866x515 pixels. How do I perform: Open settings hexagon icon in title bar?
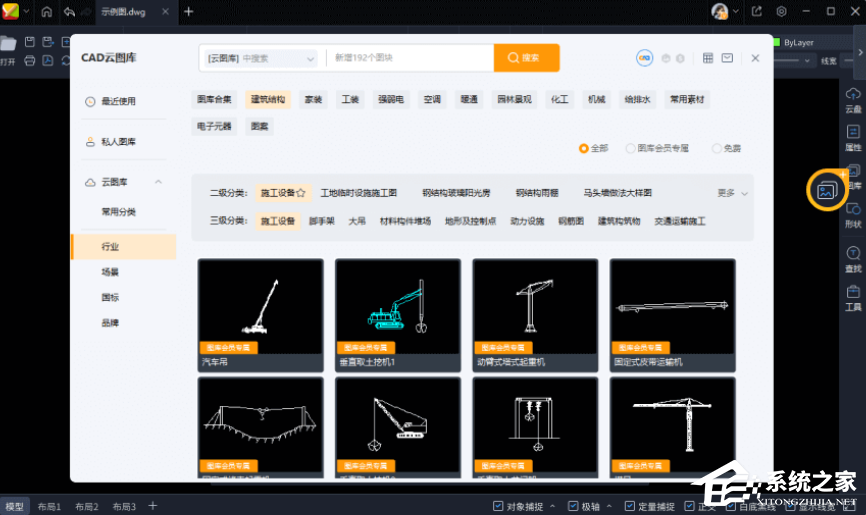pyautogui.click(x=781, y=12)
